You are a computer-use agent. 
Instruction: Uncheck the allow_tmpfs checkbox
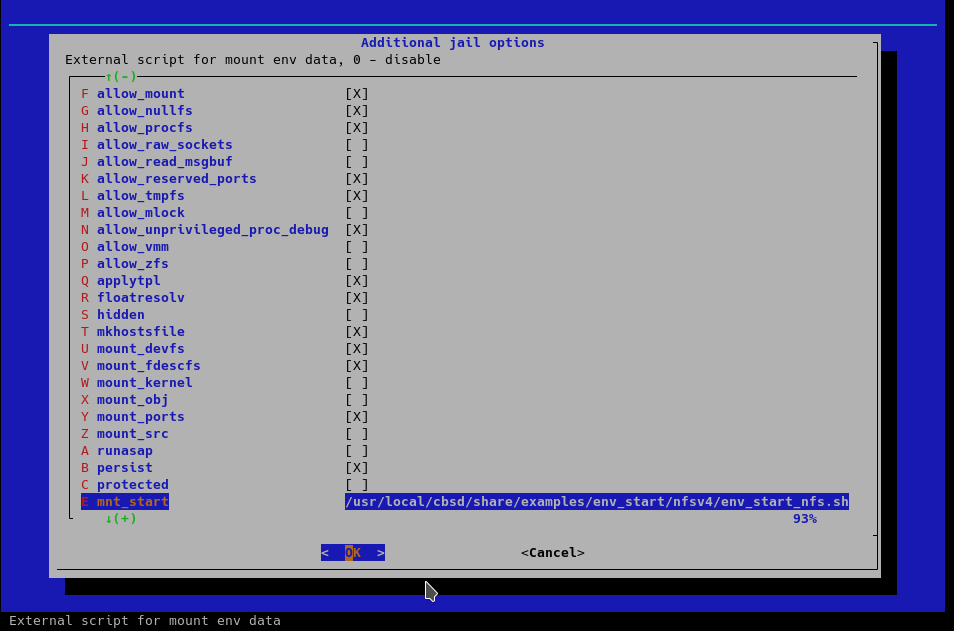tap(357, 196)
